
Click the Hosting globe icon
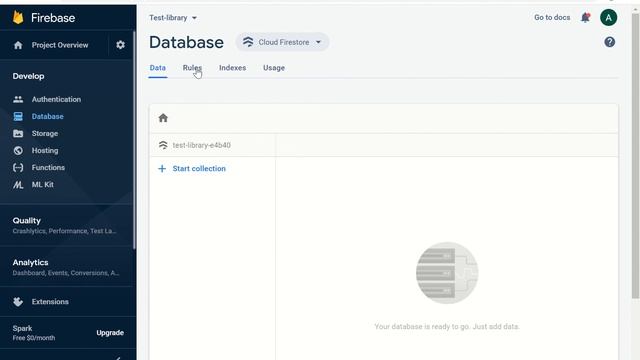point(18,151)
